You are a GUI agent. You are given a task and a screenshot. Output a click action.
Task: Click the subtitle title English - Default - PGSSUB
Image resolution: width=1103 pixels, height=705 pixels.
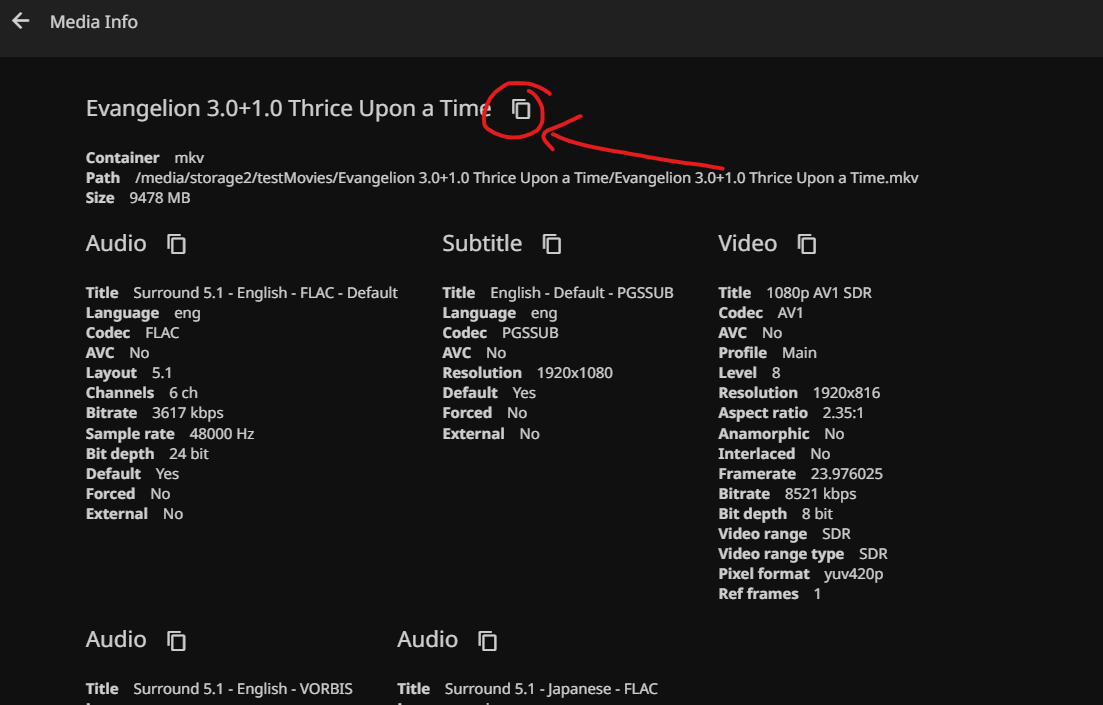coord(581,293)
